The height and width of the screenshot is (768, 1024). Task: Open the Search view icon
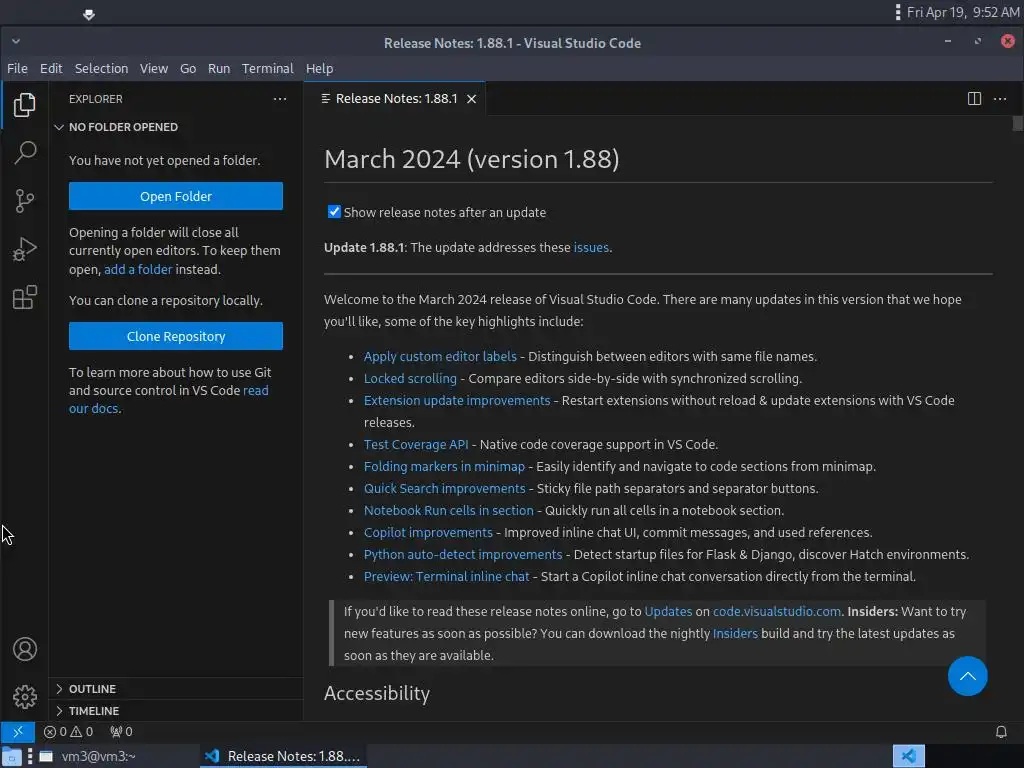click(24, 152)
